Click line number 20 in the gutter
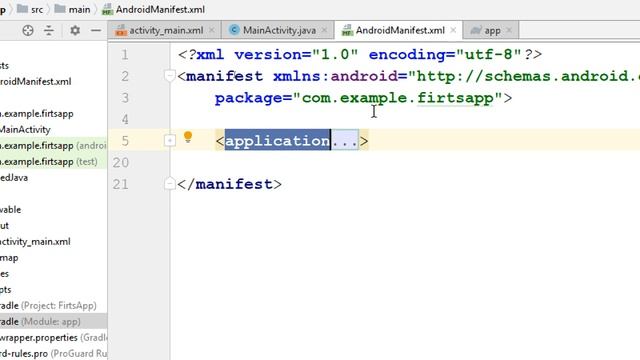 pos(121,162)
